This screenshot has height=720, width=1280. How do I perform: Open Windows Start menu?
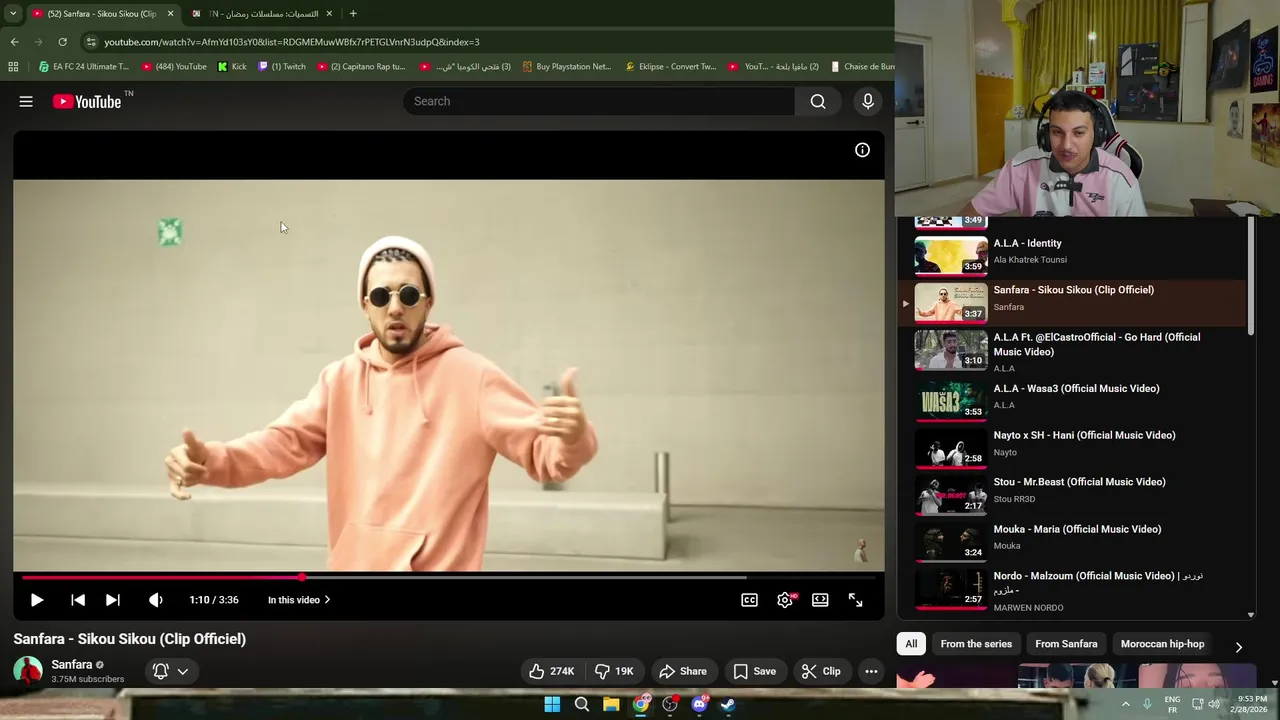point(552,704)
